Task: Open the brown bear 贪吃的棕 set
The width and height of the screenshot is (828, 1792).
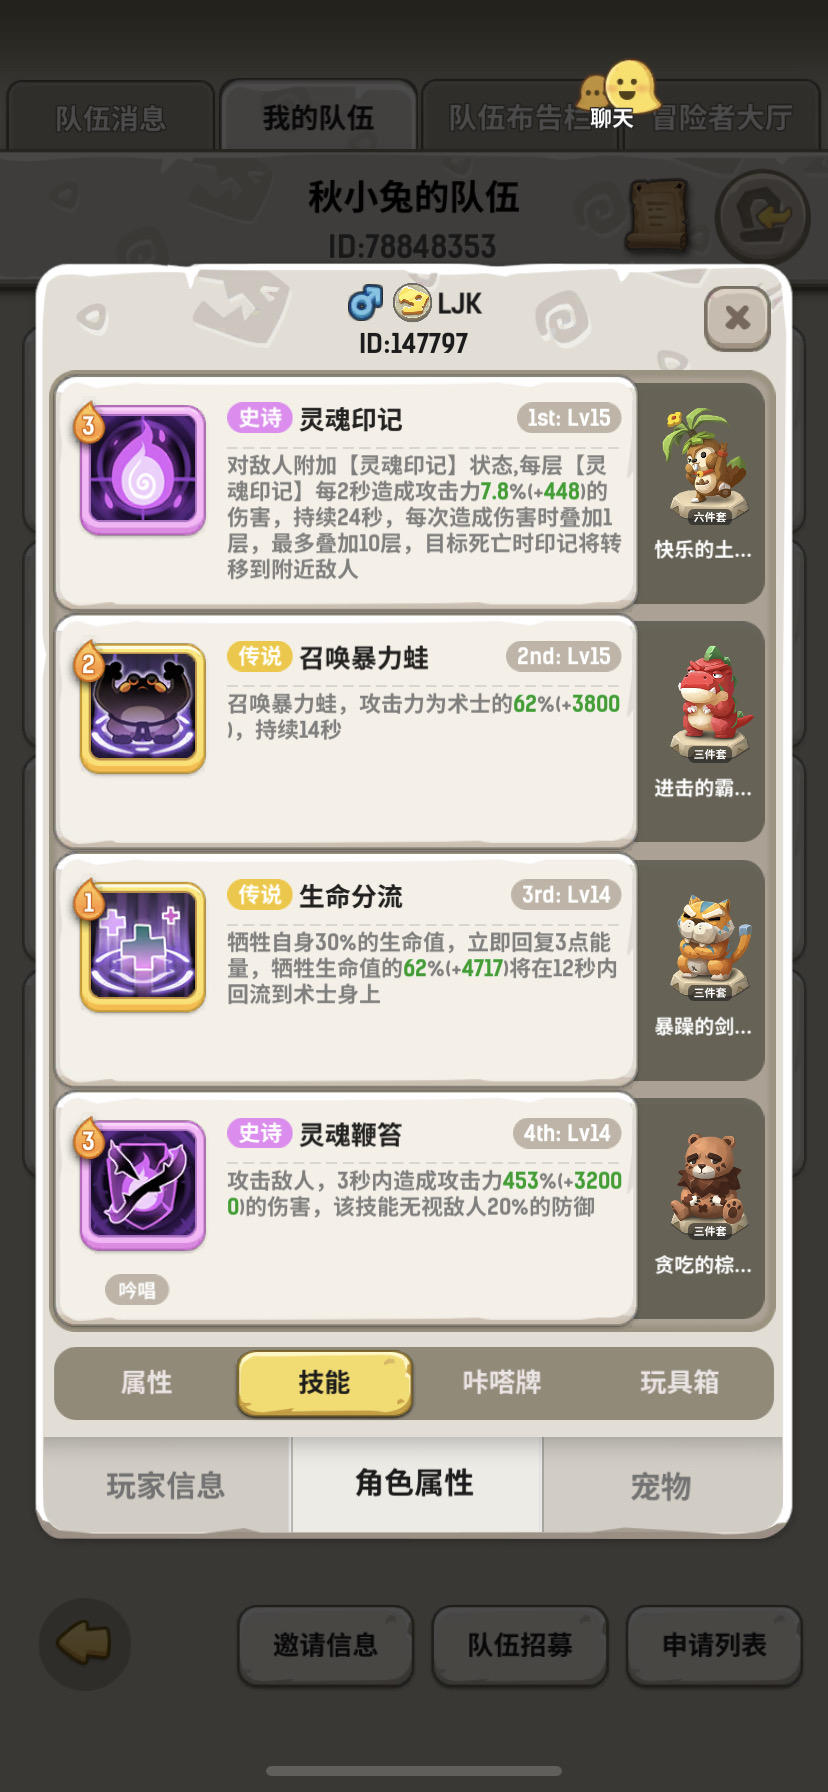Action: [x=703, y=1200]
